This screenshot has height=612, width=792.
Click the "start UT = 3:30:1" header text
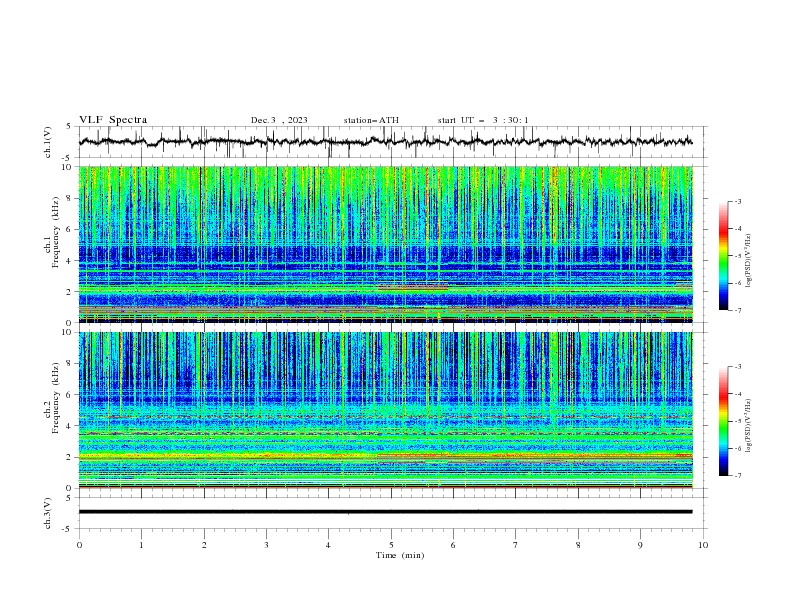click(483, 120)
